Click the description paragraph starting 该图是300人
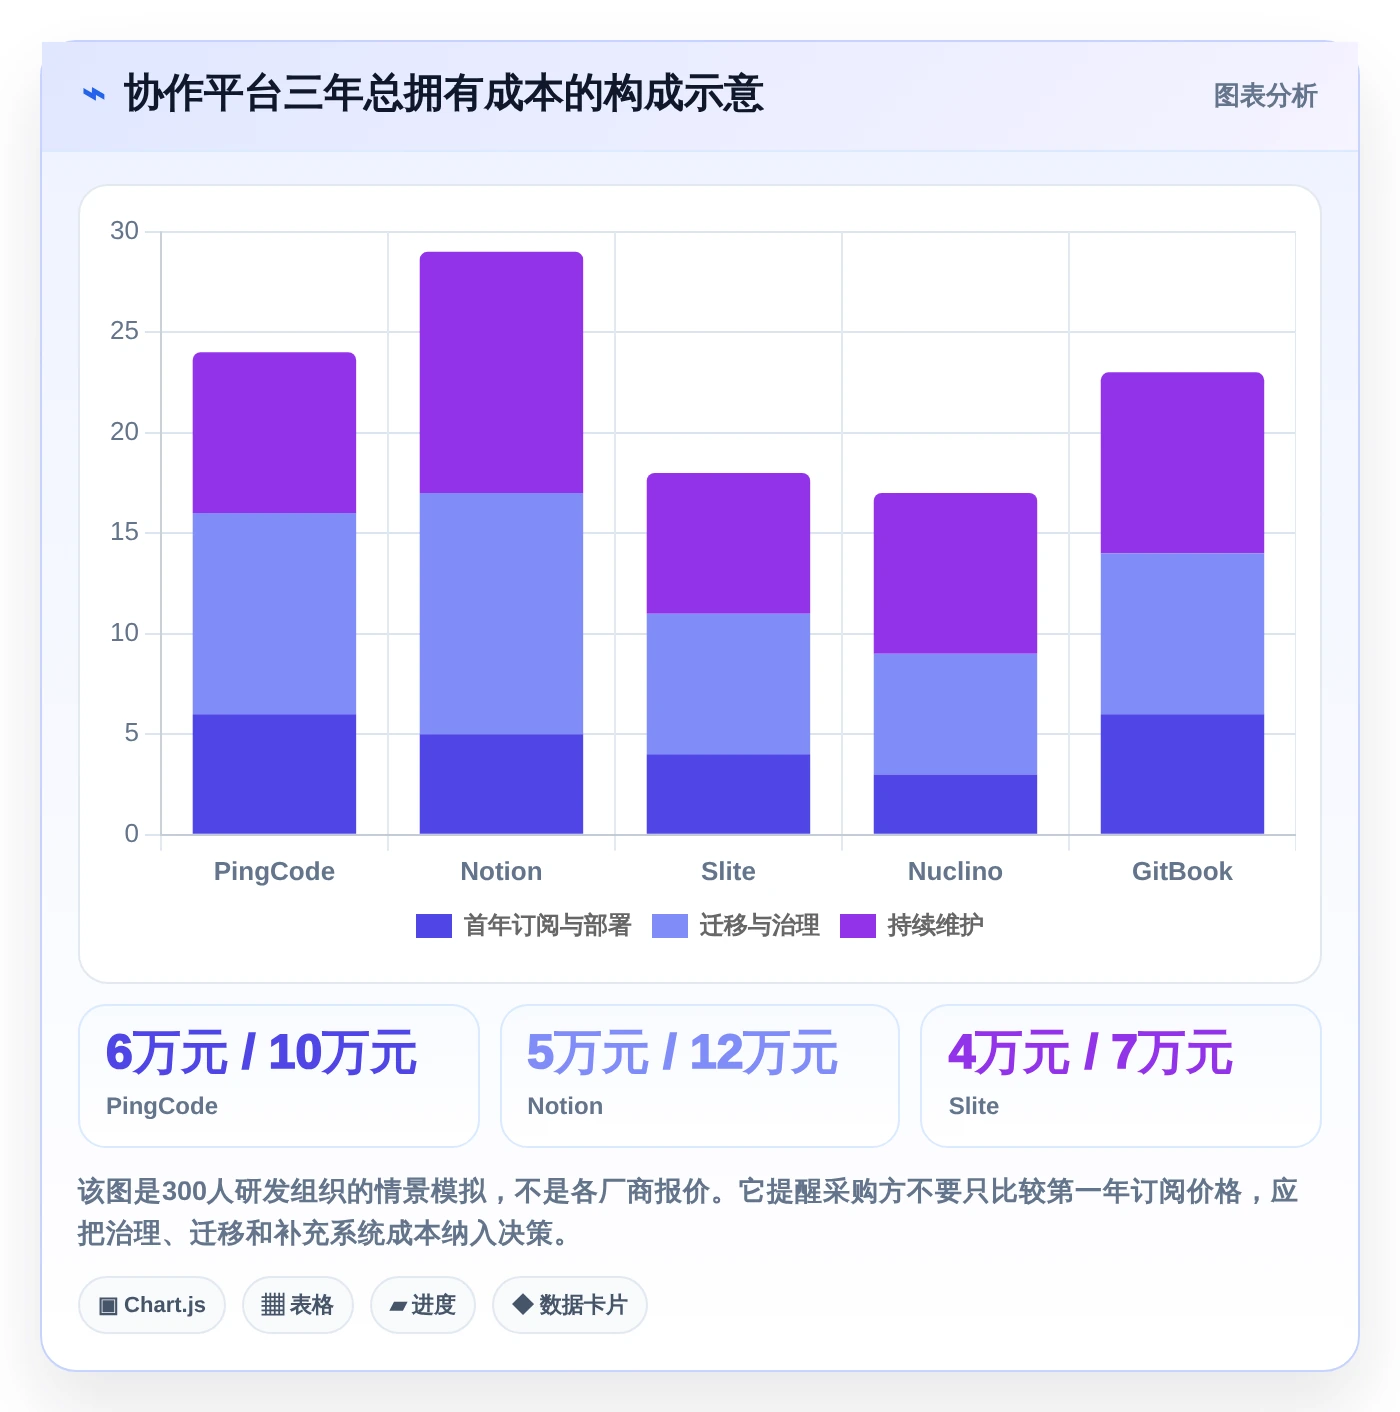 688,1212
